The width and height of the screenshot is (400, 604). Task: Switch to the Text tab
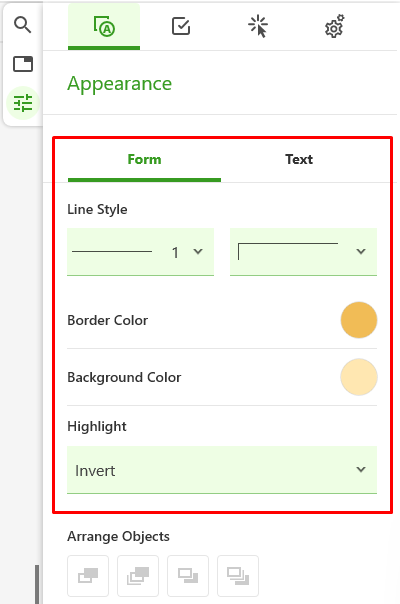click(299, 159)
